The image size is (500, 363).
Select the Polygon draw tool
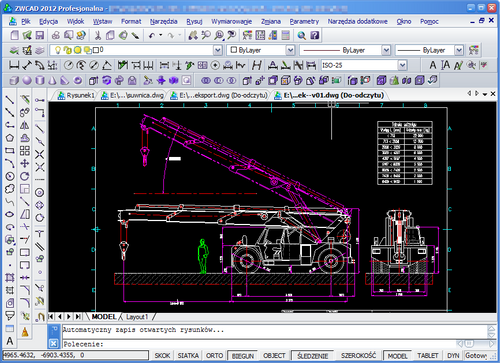10,138
